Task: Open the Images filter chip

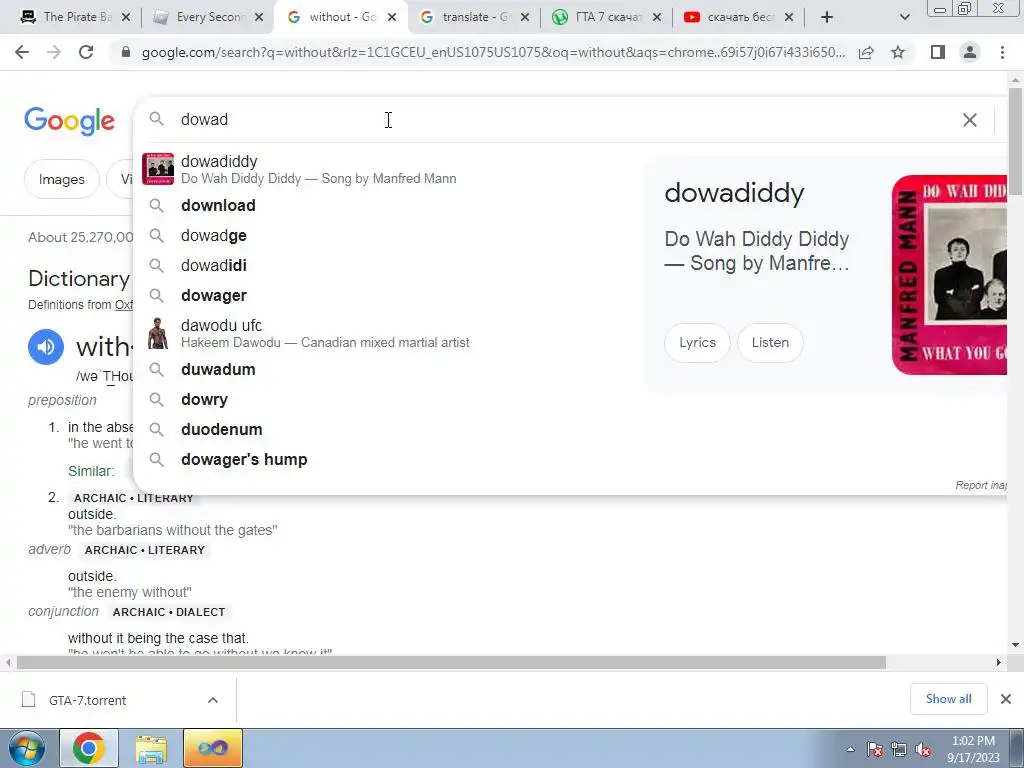Action: point(61,179)
